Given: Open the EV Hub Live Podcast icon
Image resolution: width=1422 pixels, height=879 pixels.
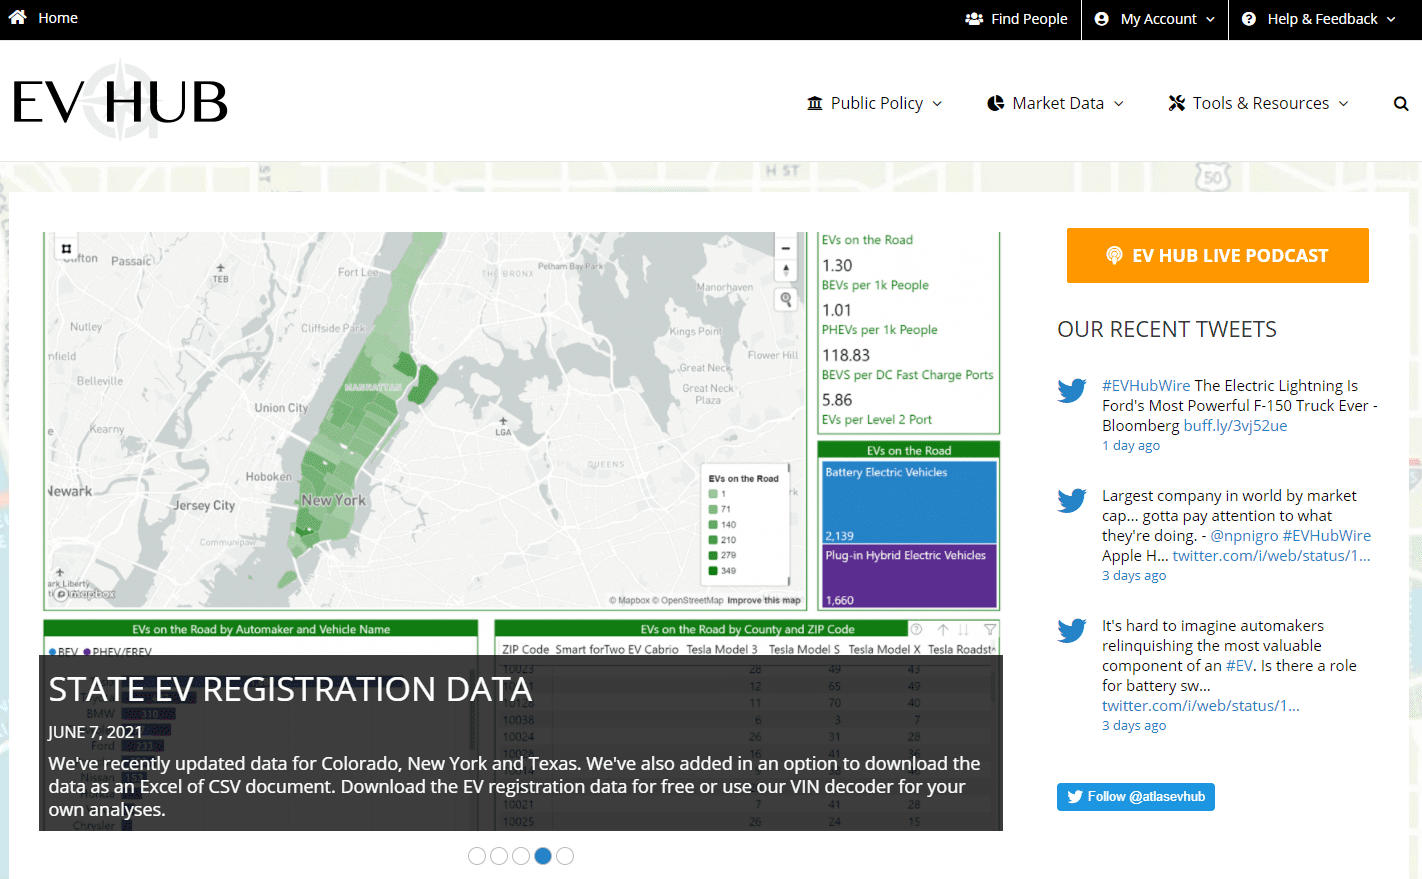Looking at the screenshot, I should (1114, 256).
